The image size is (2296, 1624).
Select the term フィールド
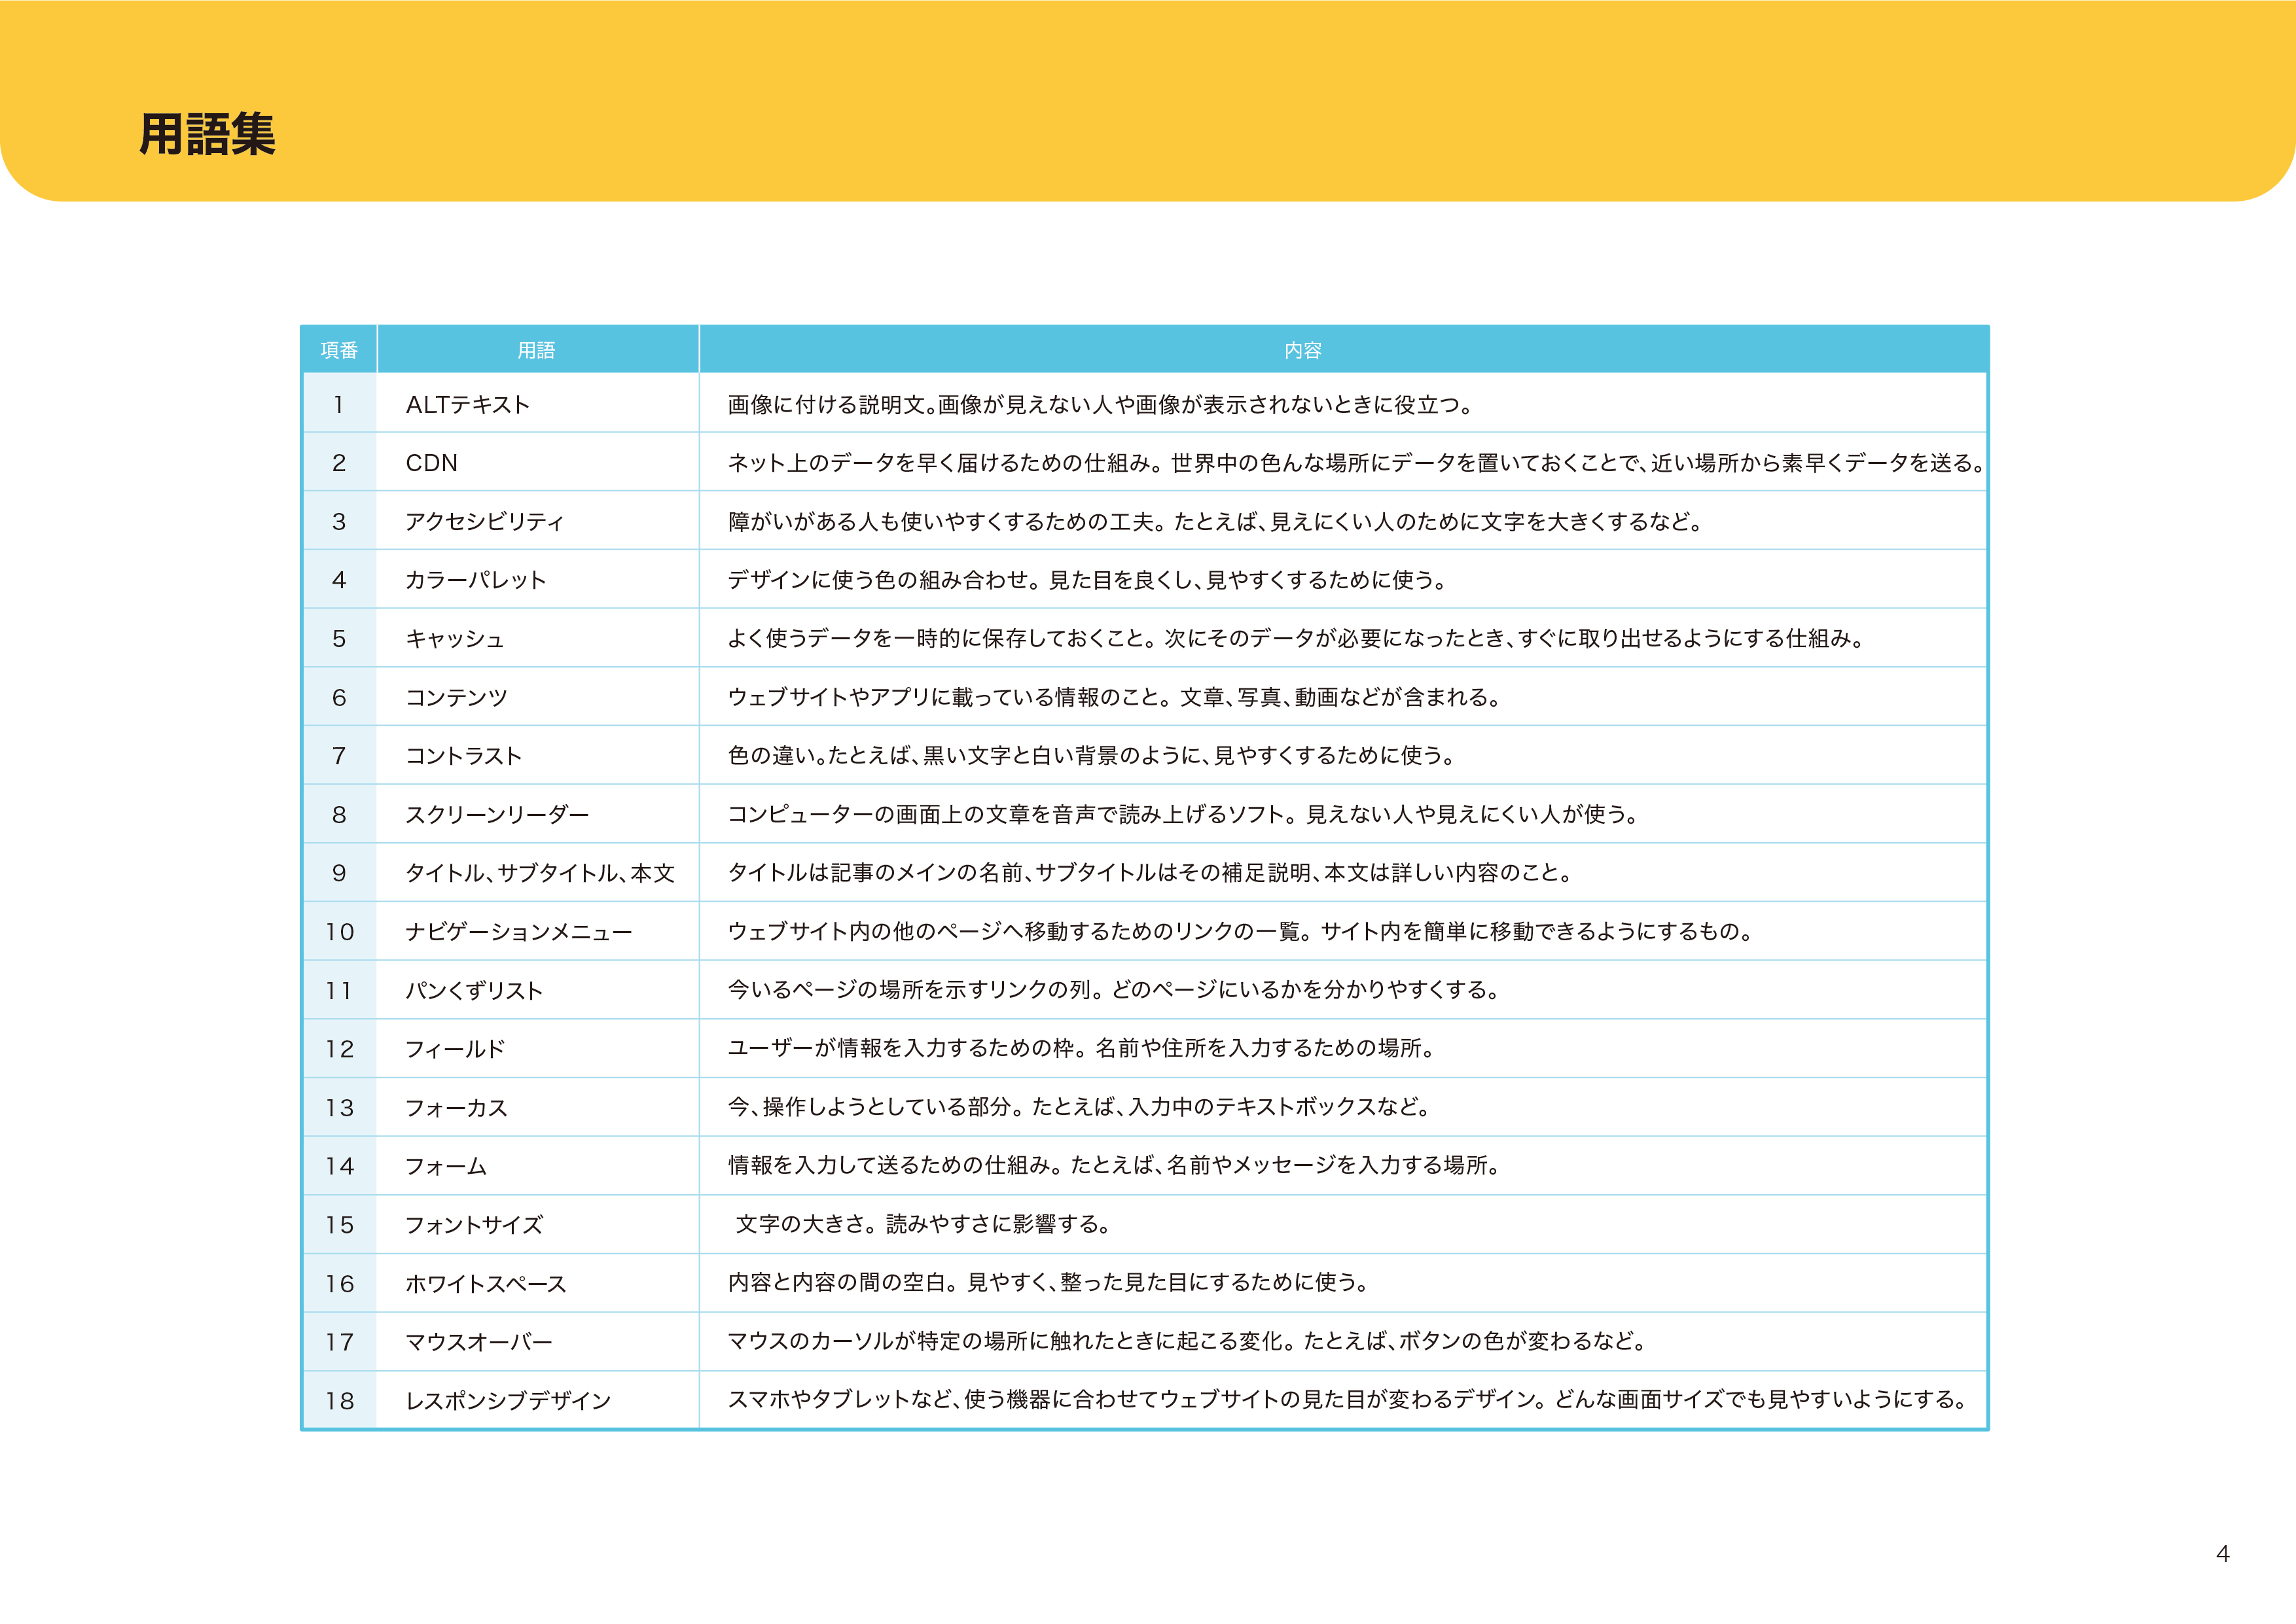click(455, 1049)
